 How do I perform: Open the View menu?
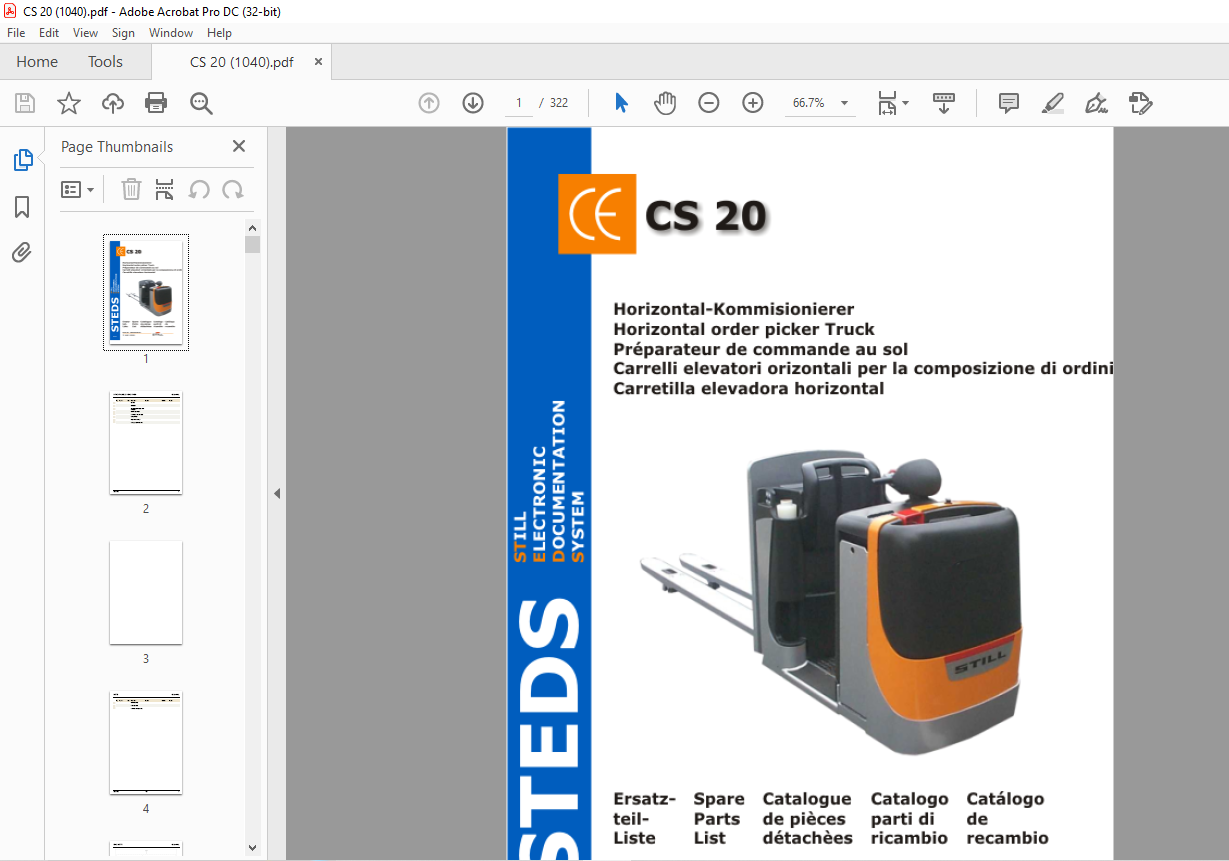coord(86,33)
